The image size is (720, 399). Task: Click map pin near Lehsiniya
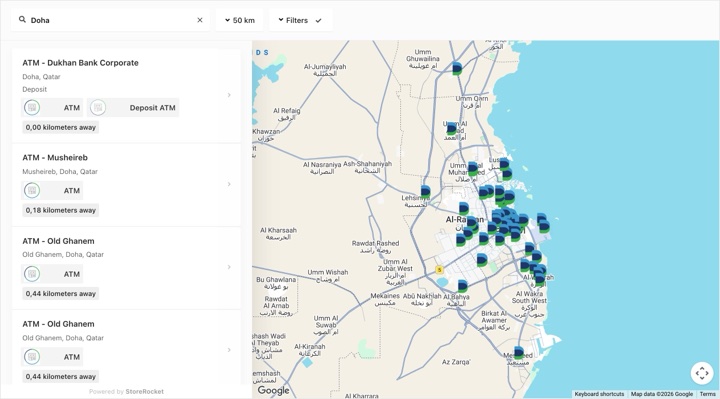click(425, 192)
